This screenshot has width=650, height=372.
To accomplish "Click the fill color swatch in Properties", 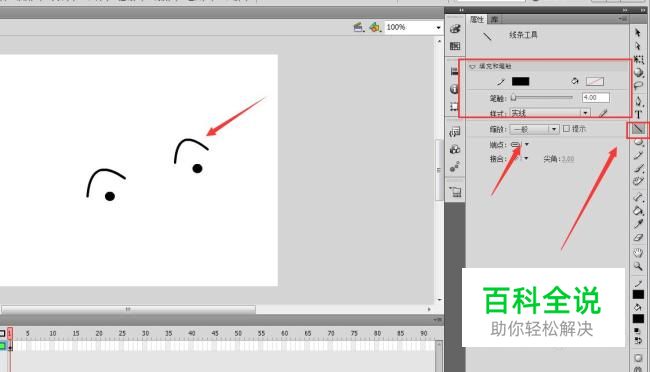I will click(x=595, y=81).
